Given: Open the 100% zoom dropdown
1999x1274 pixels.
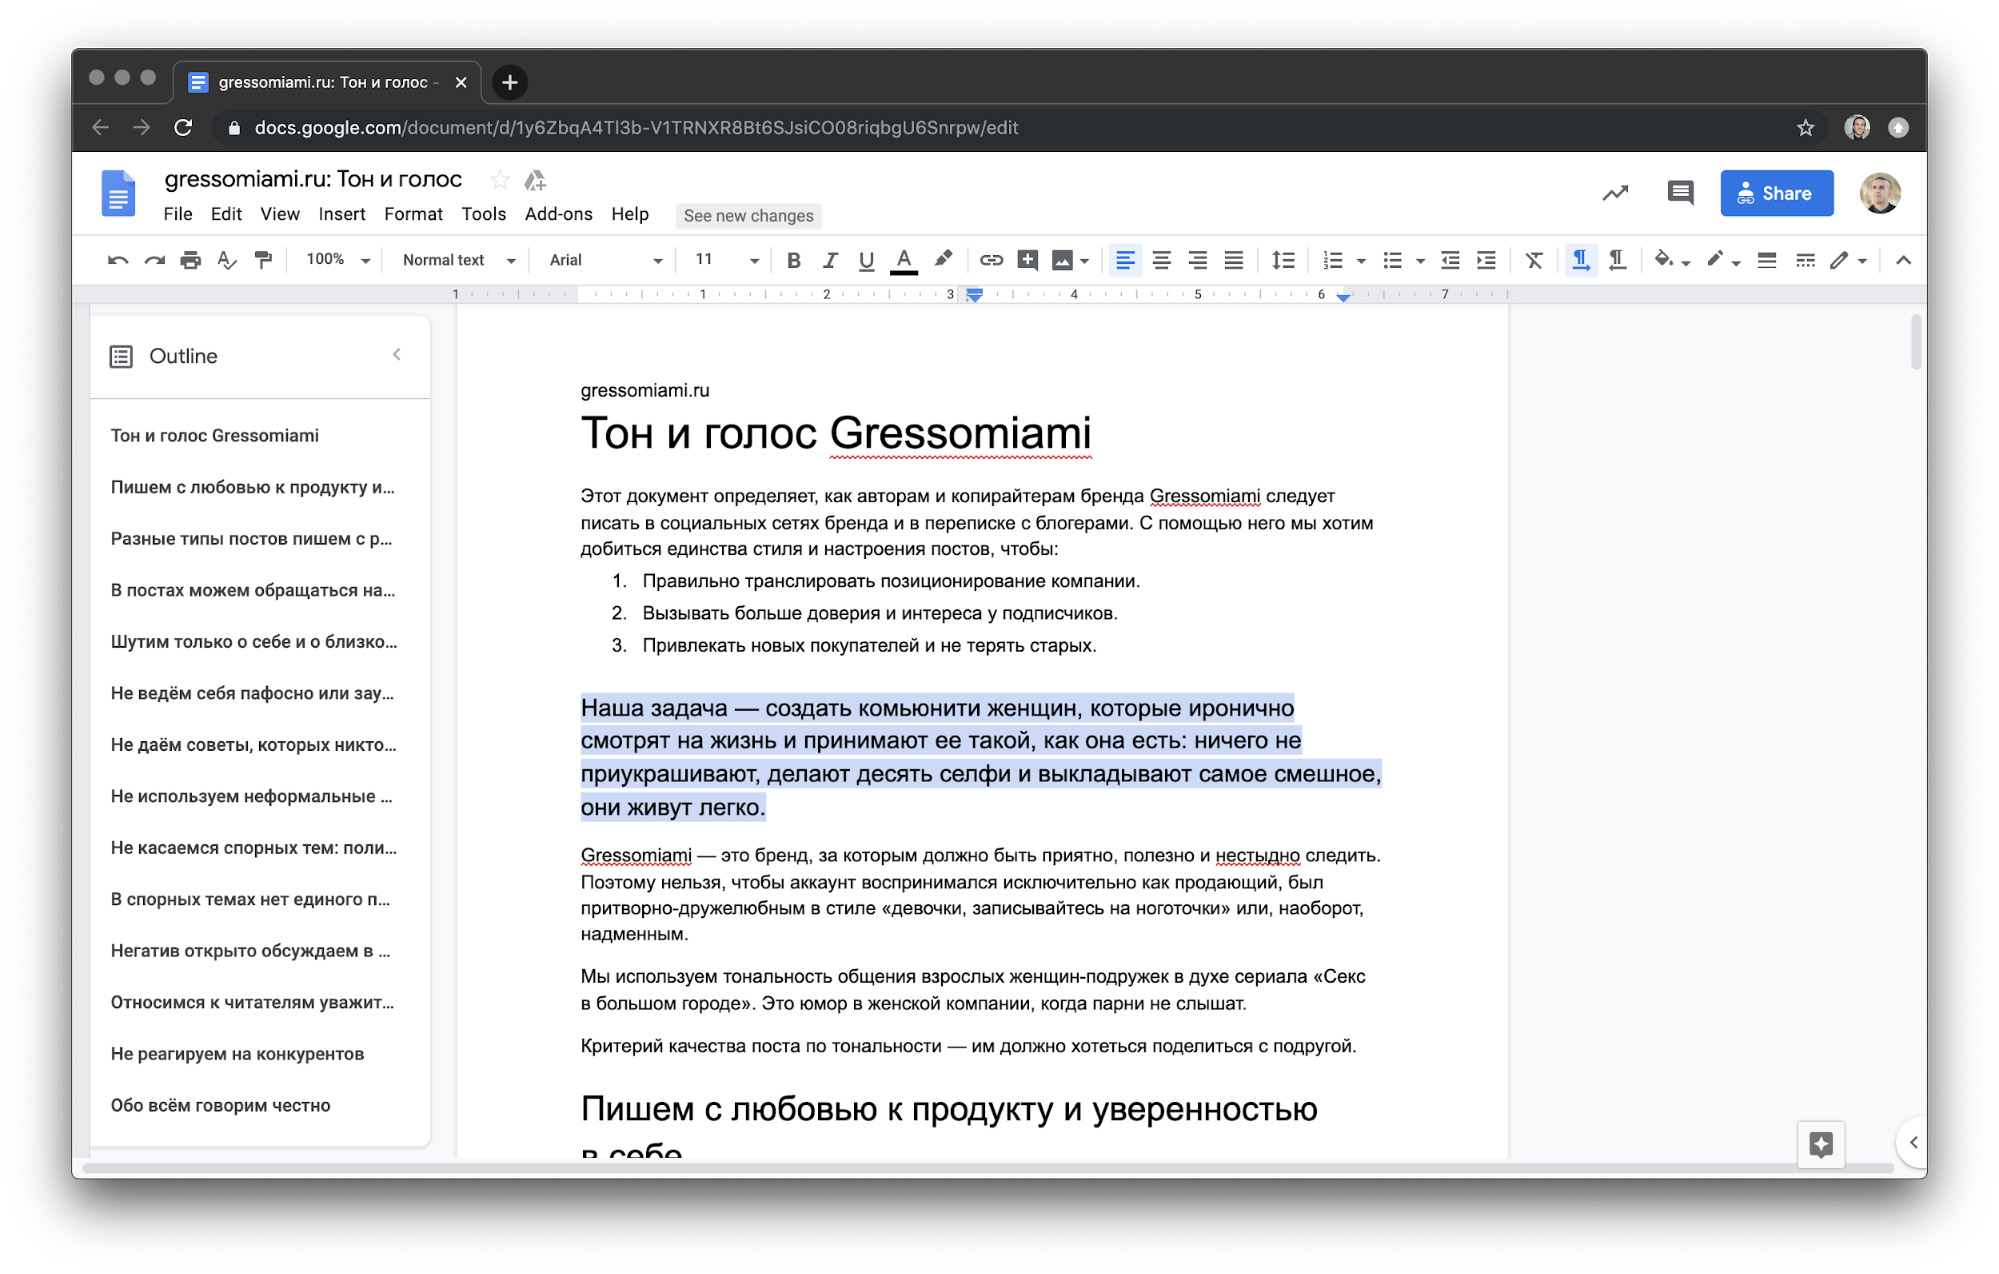Looking at the screenshot, I should (x=338, y=260).
